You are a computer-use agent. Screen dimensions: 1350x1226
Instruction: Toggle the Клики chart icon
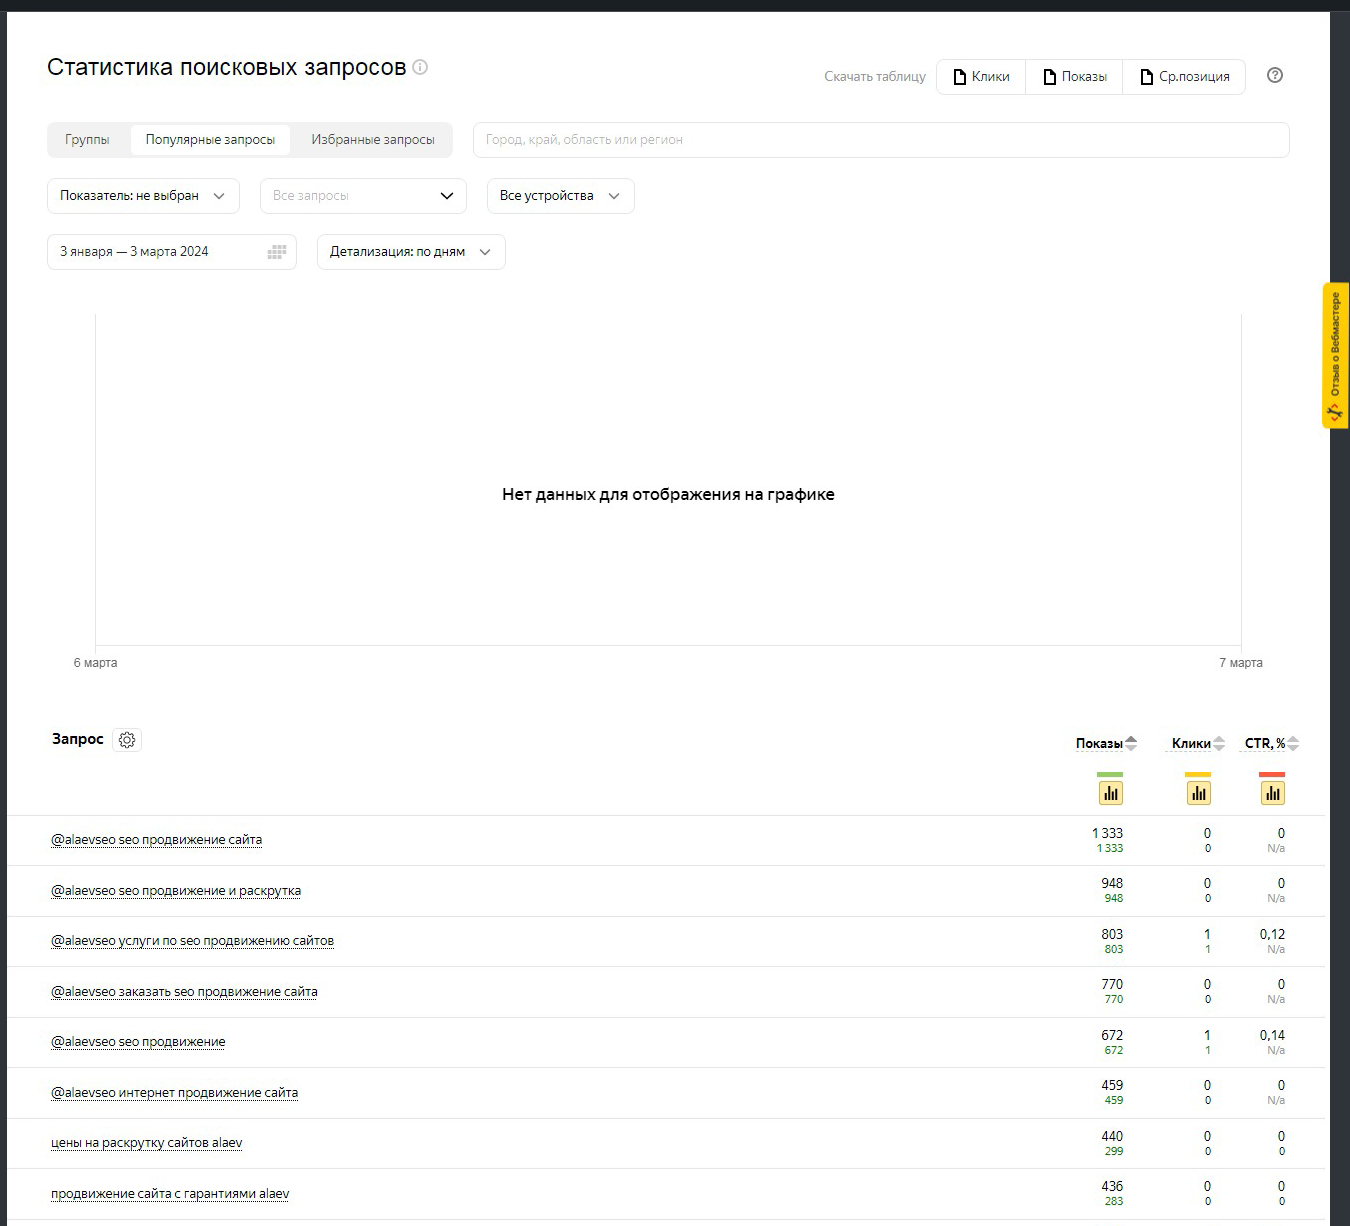[x=1198, y=793]
